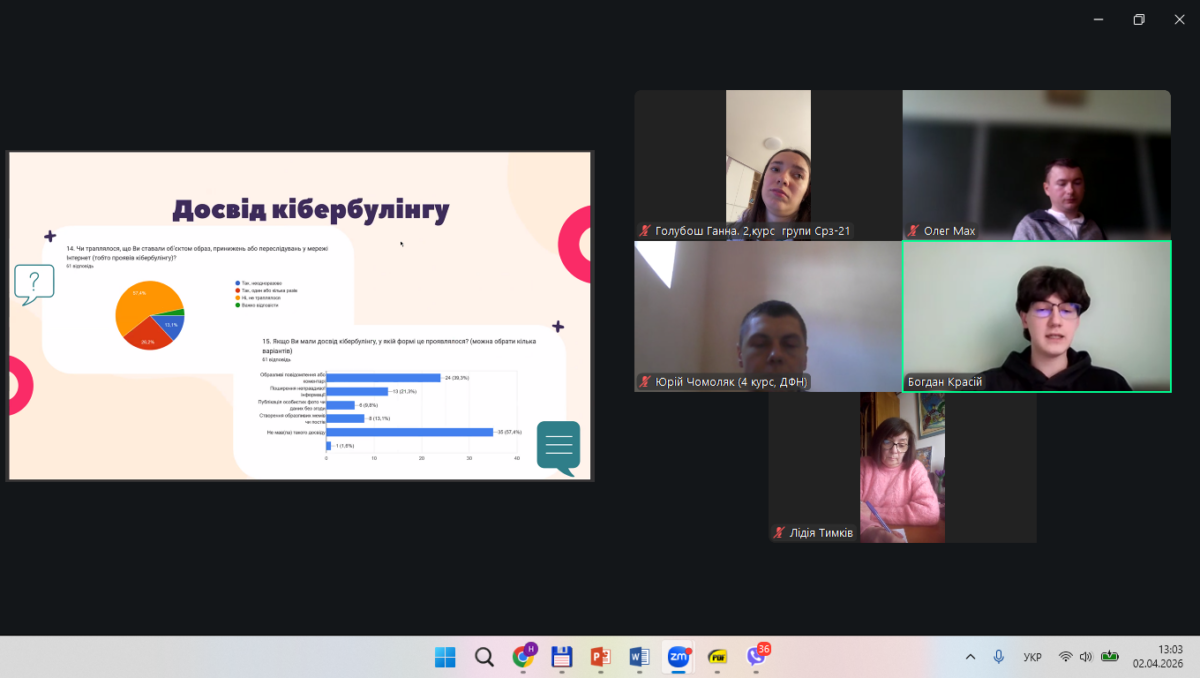
Task: Expand the hidden system tray icons chevron
Action: coord(970,657)
